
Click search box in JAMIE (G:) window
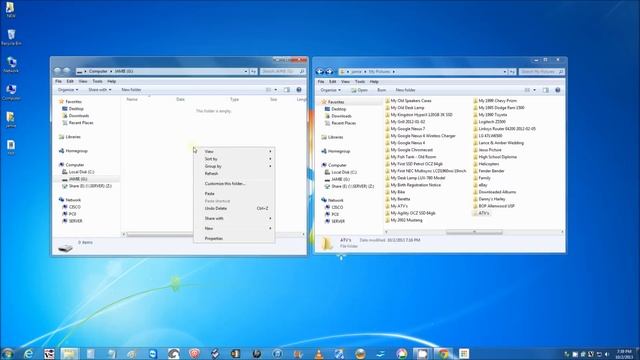coord(282,71)
